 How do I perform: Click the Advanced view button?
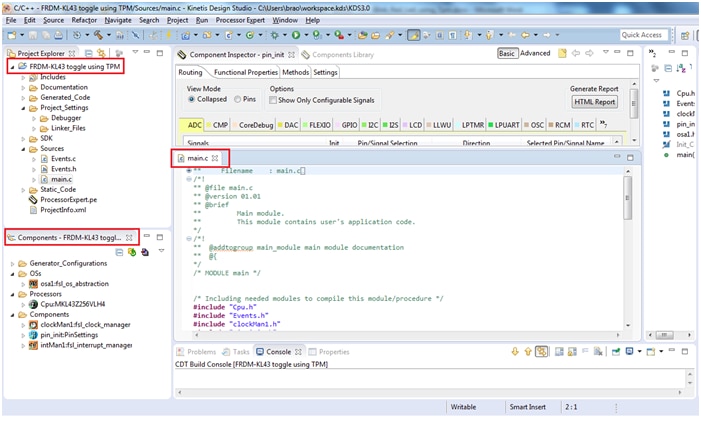(535, 53)
